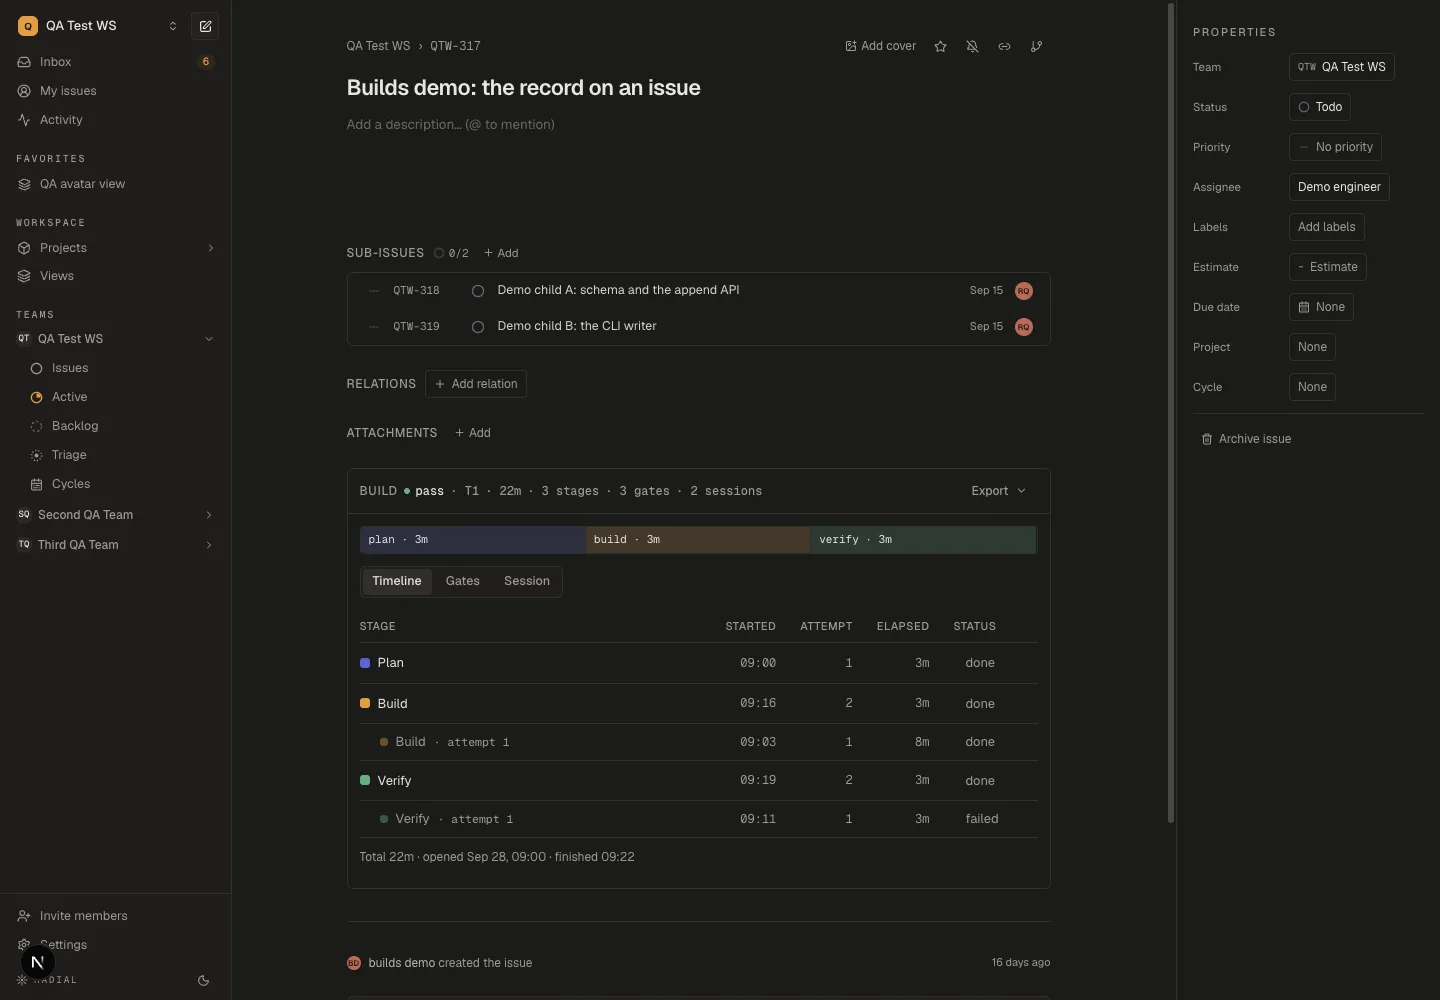Image resolution: width=1440 pixels, height=1000 pixels.
Task: Switch to the Gates tab
Action: click(x=463, y=581)
